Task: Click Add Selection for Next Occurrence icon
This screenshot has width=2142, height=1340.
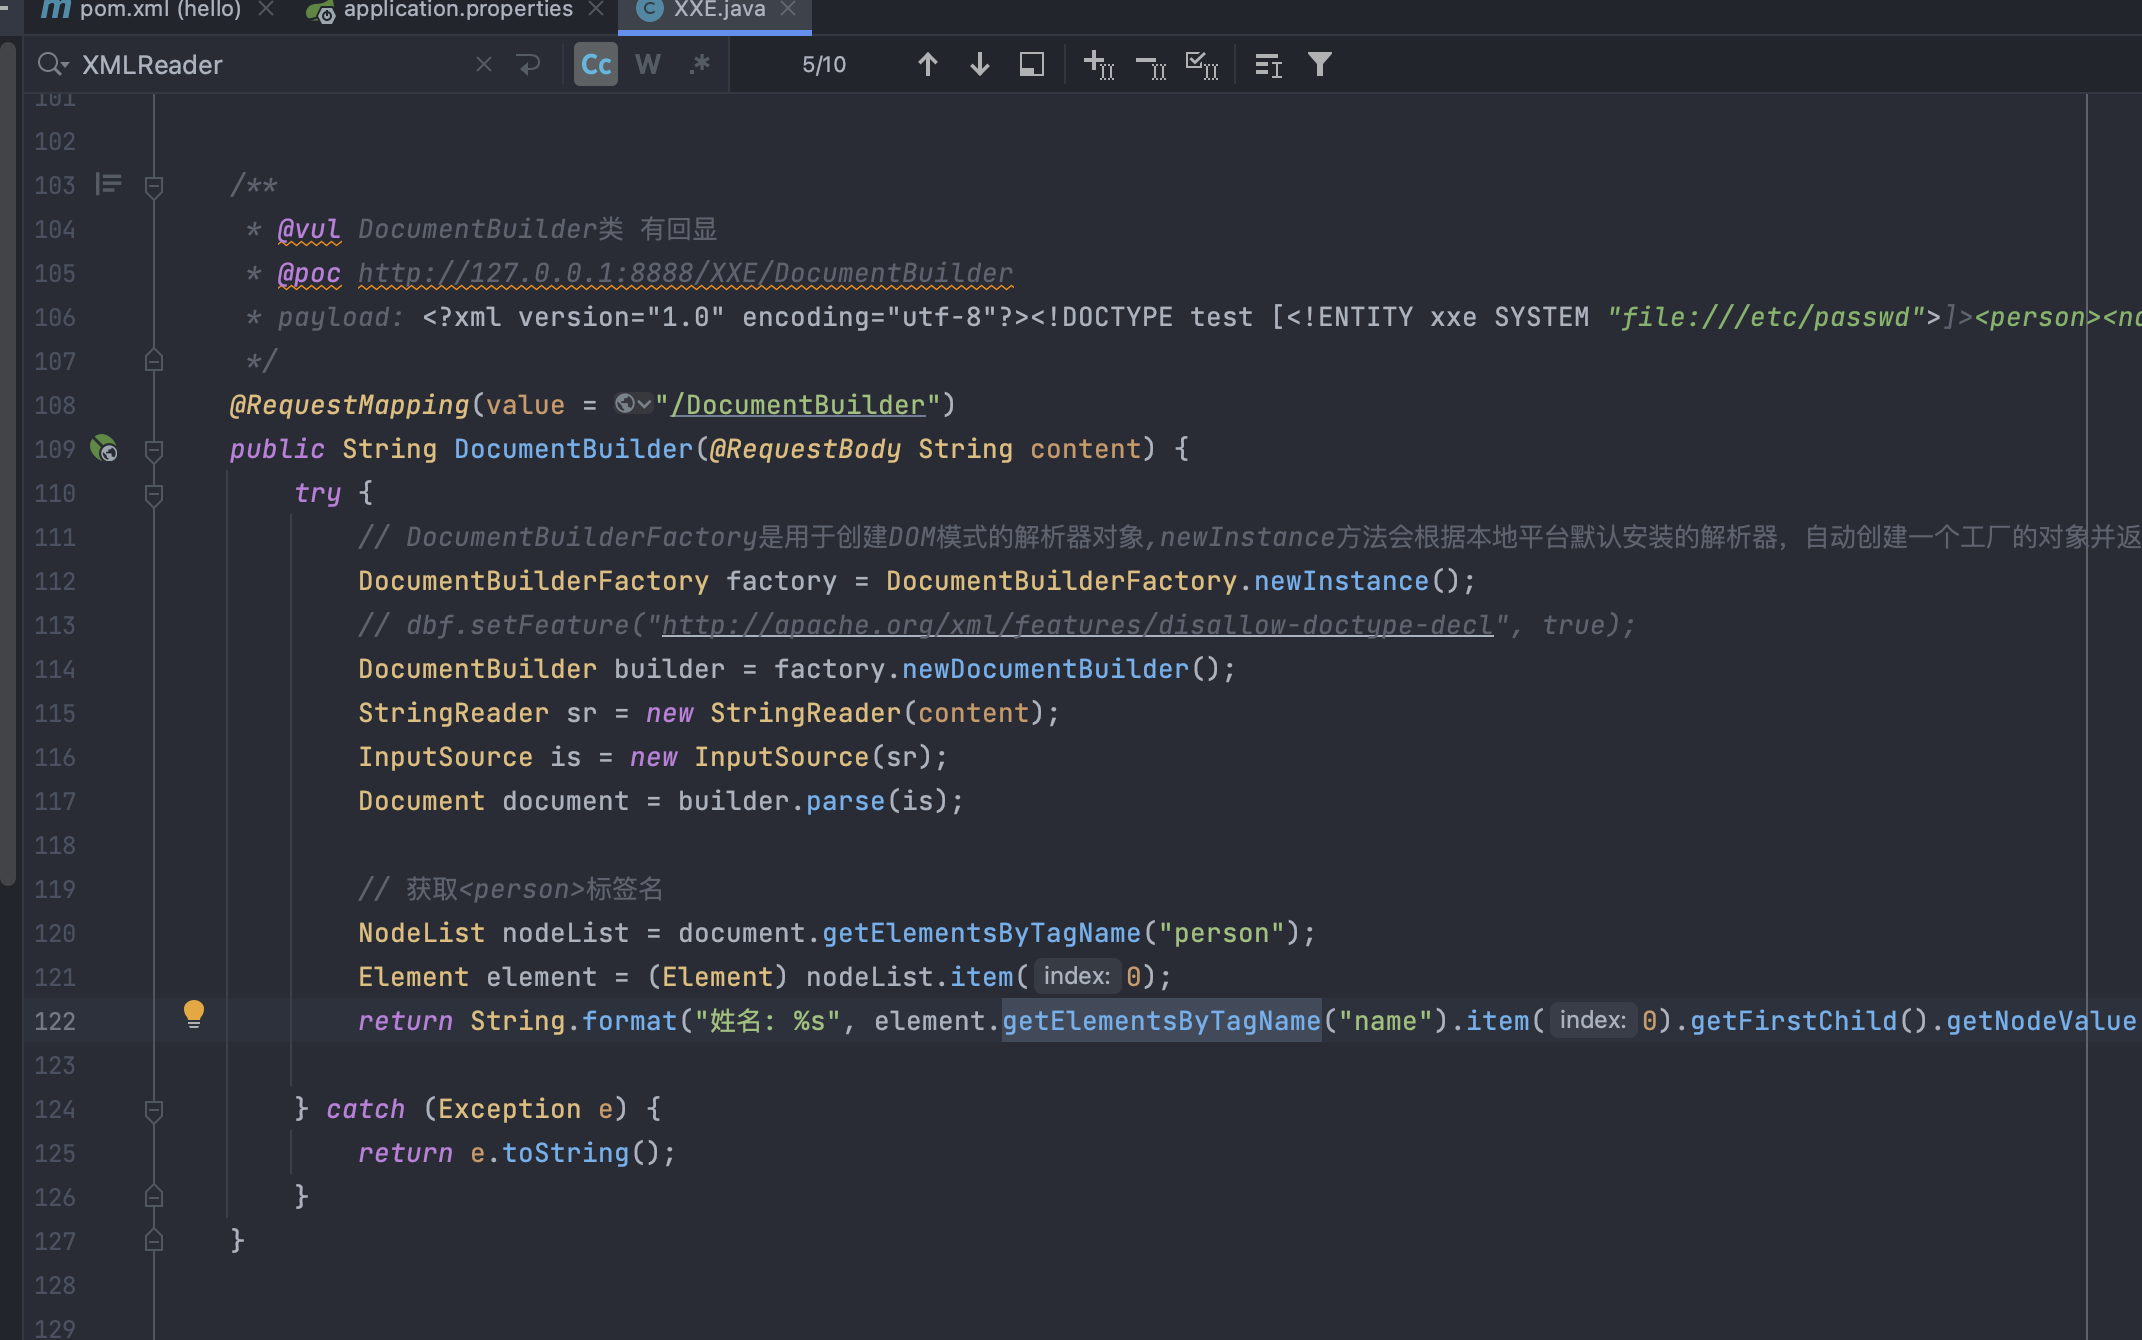Action: 1098,65
